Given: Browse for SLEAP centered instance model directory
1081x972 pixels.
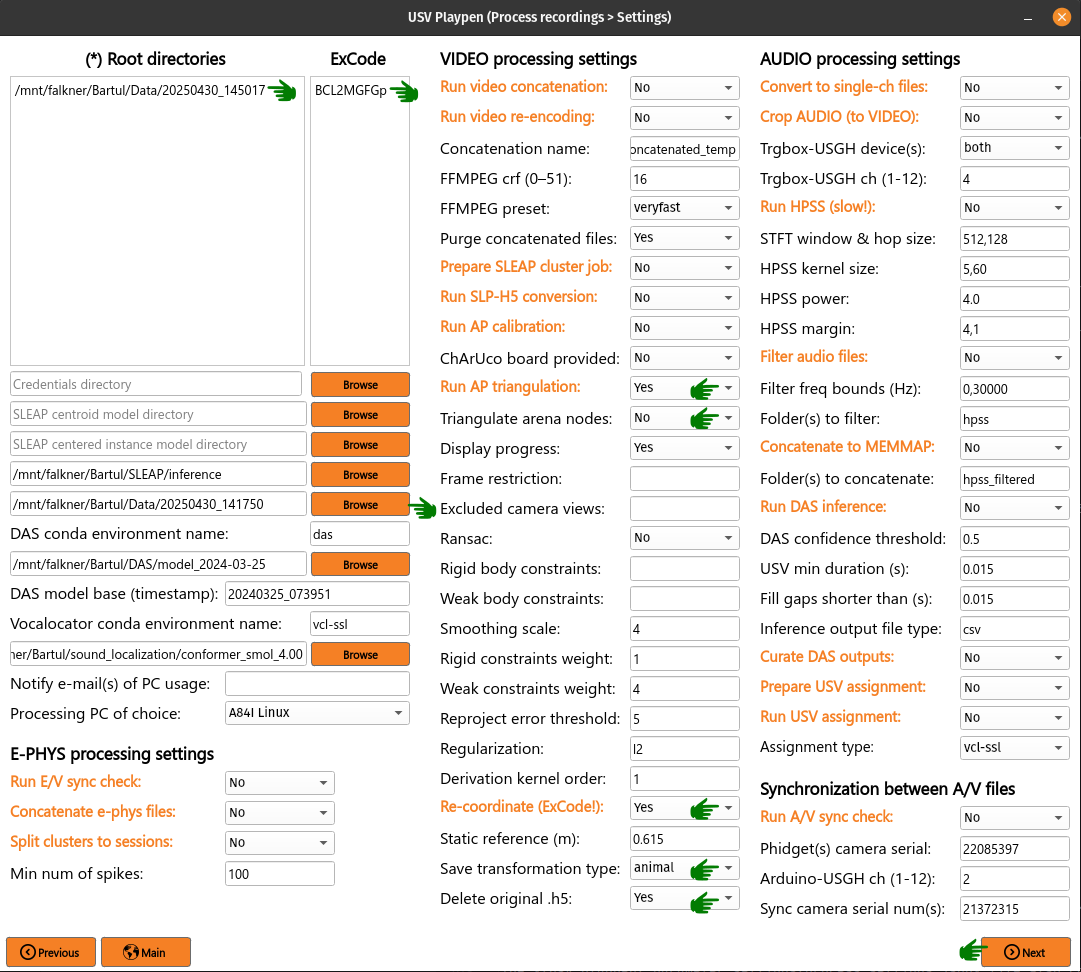Looking at the screenshot, I should click(x=360, y=445).
